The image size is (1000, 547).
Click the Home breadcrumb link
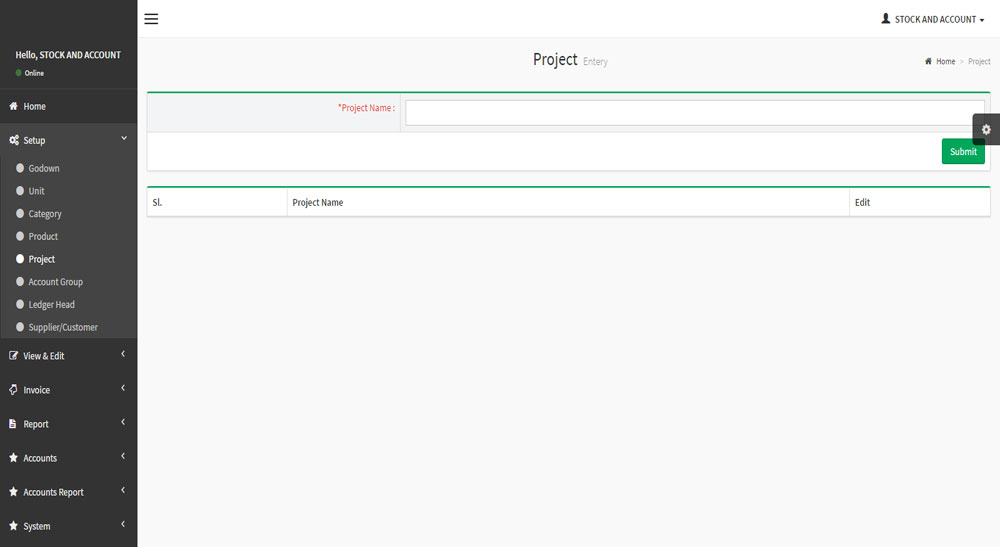point(945,61)
